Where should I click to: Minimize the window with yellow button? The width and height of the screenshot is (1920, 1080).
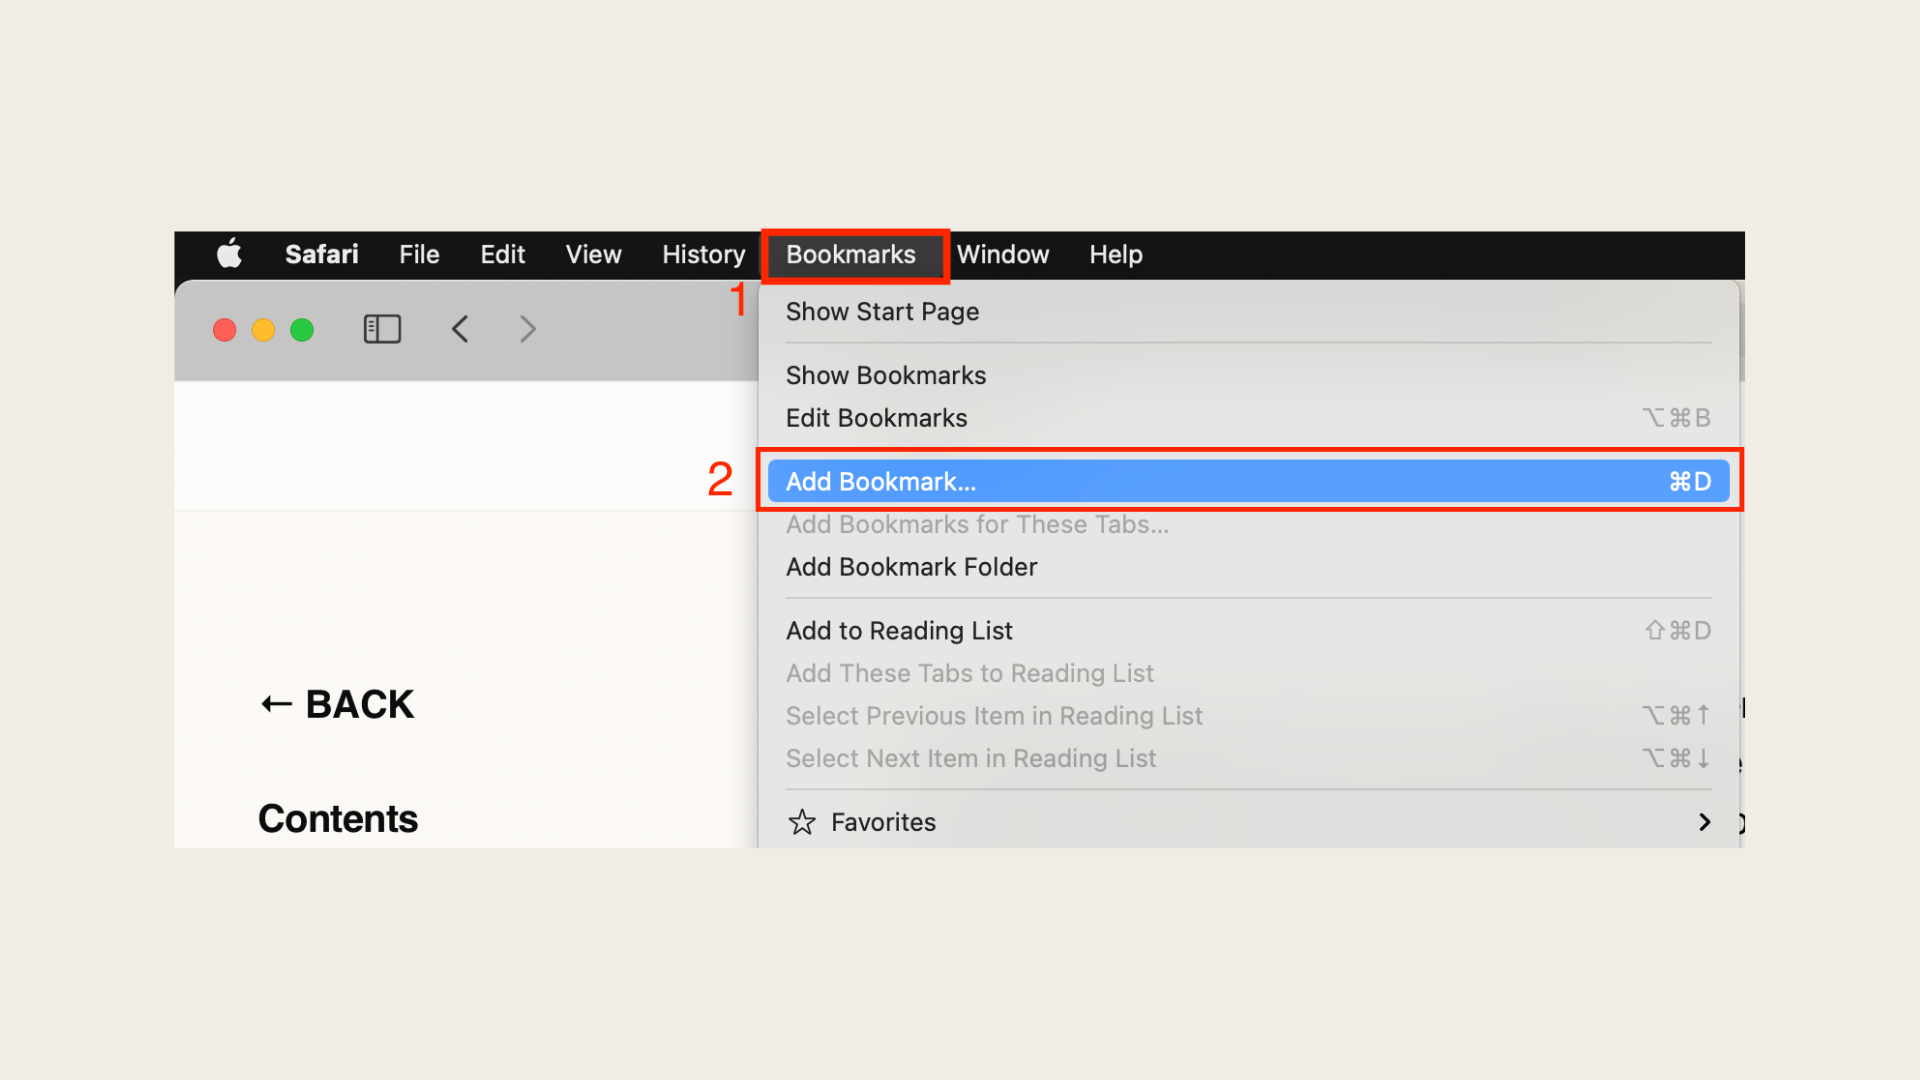tap(263, 330)
